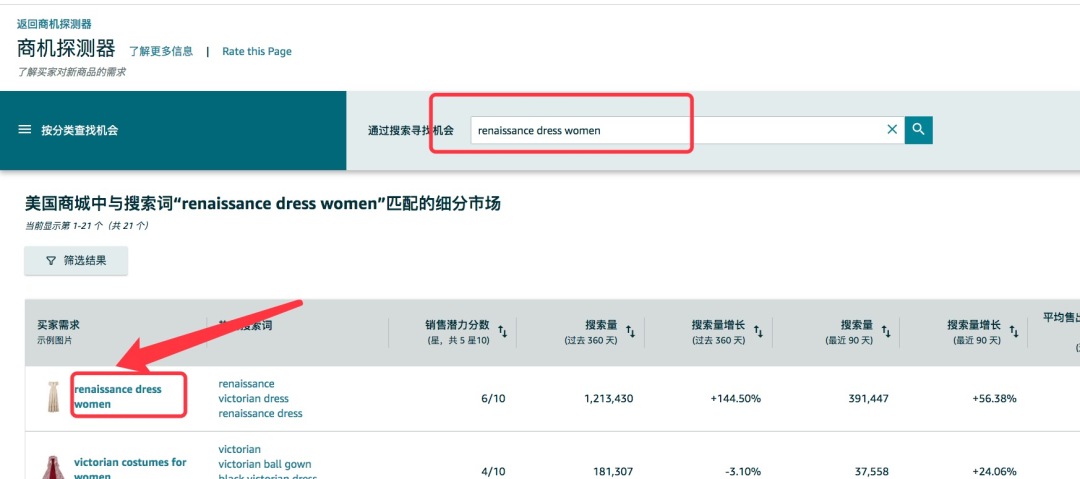
Task: Click the victorian dress search term link
Action: click(x=253, y=398)
